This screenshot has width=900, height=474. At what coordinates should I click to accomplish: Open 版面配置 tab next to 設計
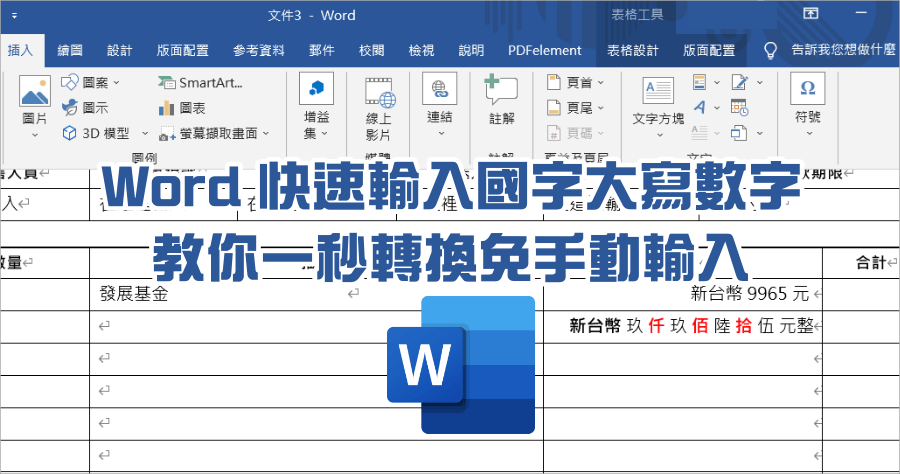[x=183, y=50]
